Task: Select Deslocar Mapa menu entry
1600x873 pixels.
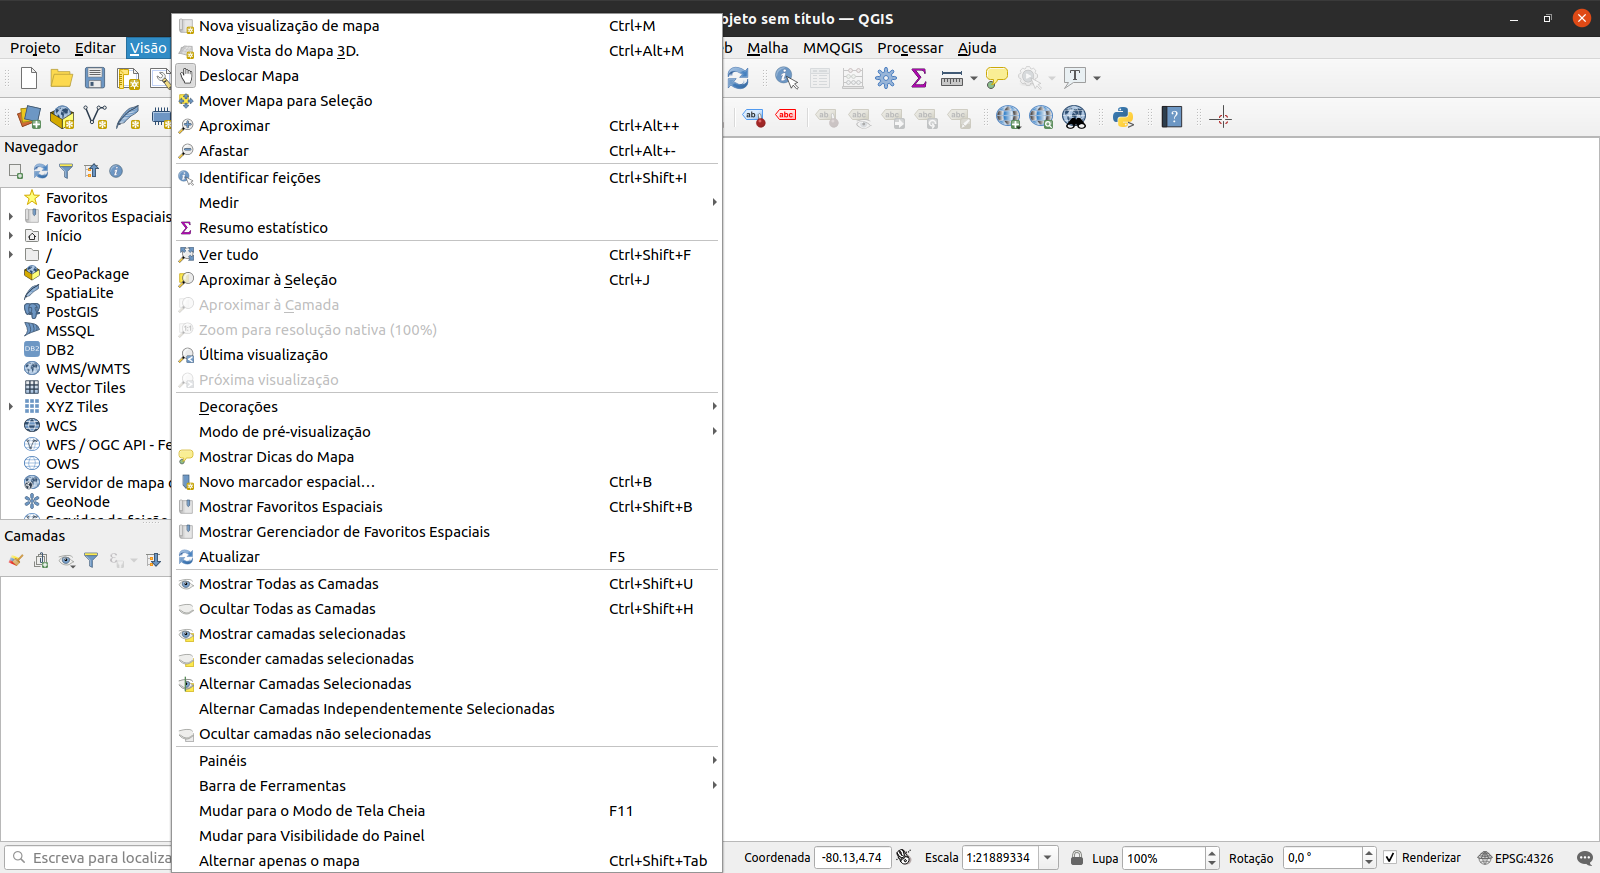Action: (x=447, y=76)
